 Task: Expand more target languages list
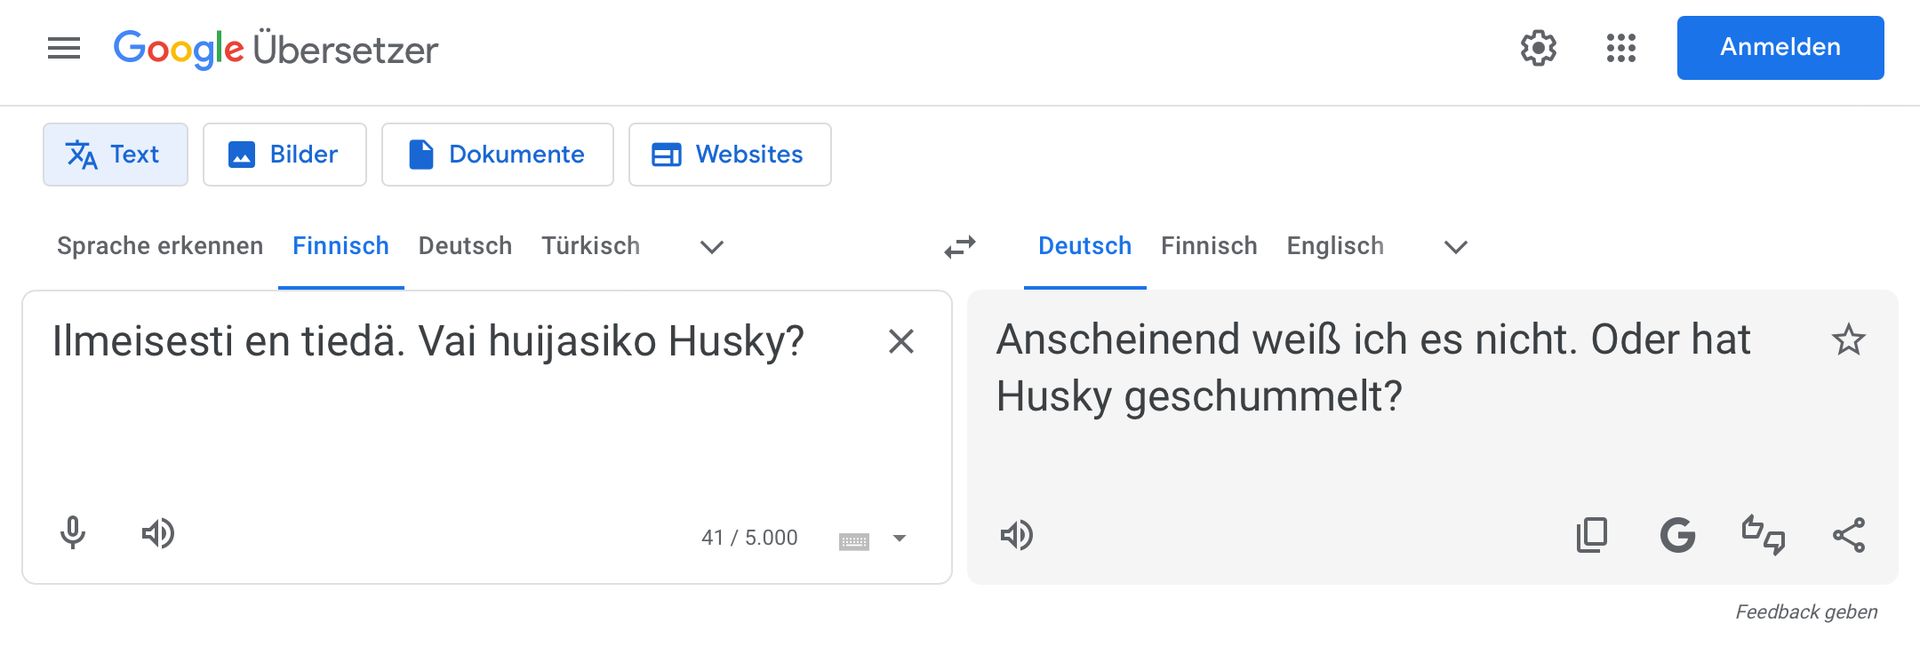(x=1456, y=247)
